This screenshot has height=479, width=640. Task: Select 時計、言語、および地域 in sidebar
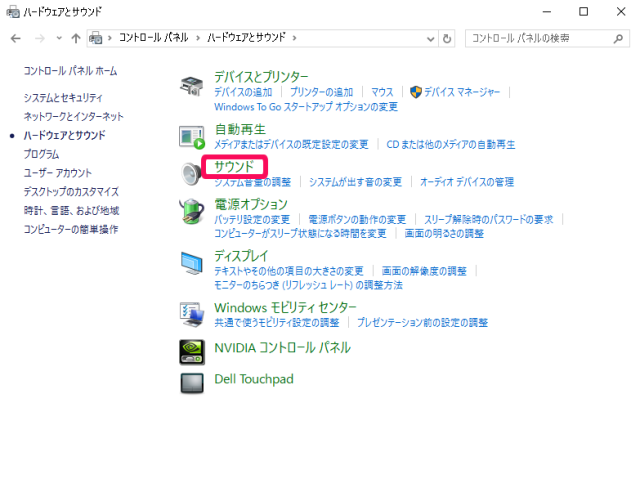pyautogui.click(x=71, y=211)
